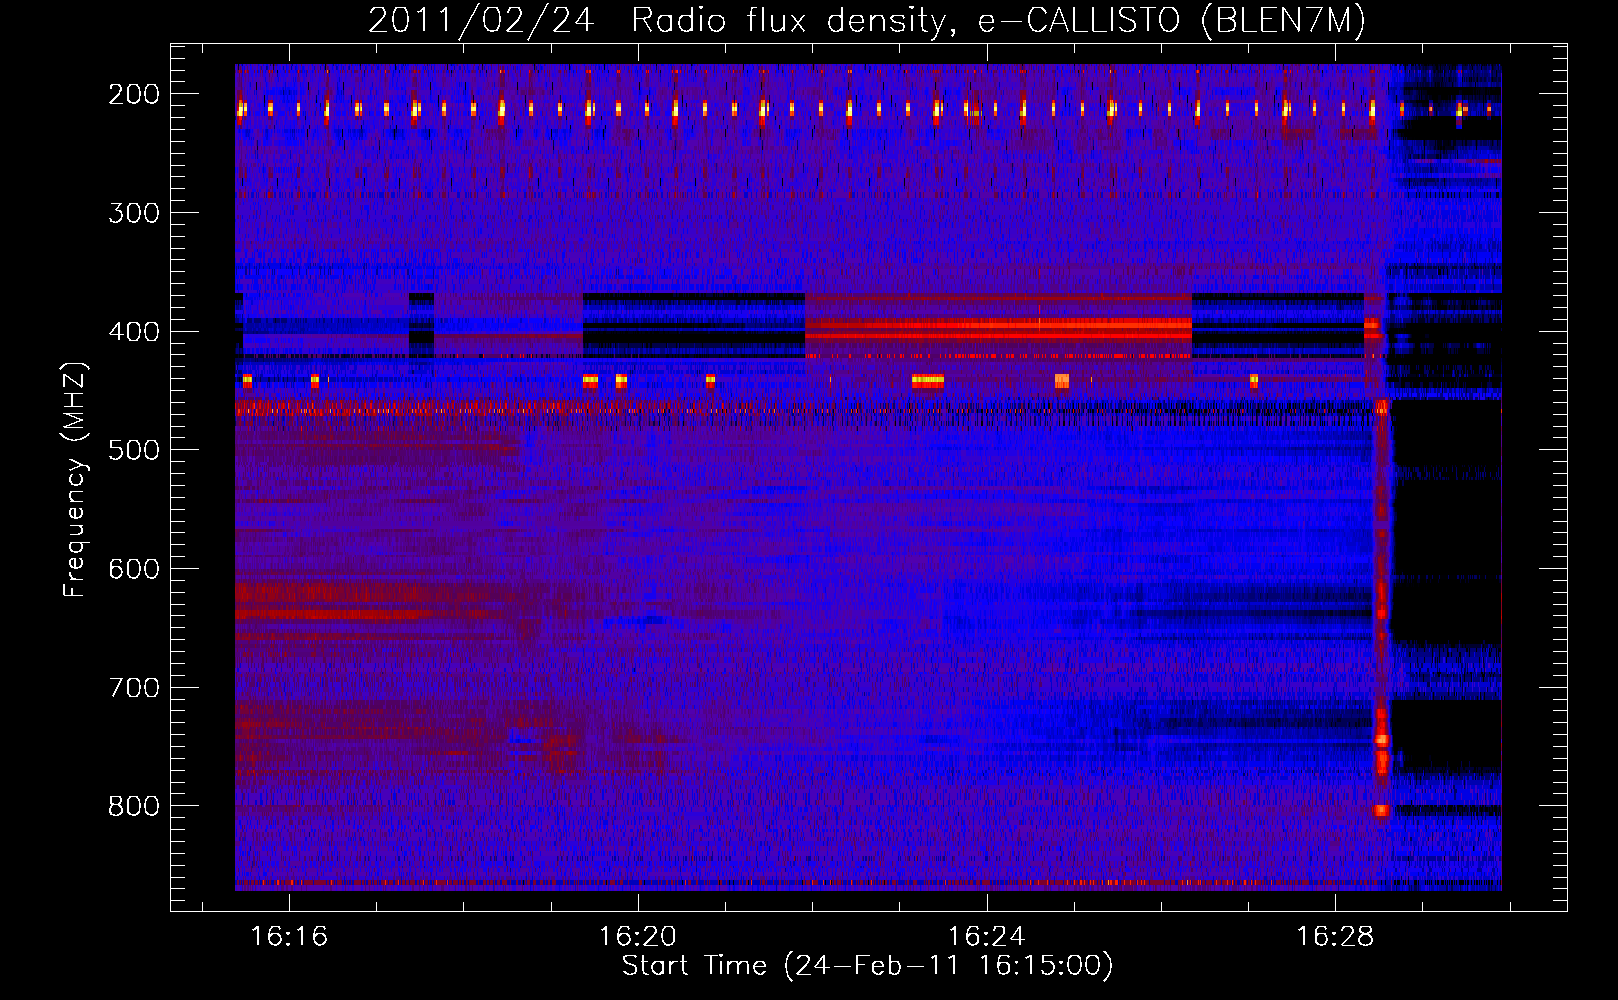The width and height of the screenshot is (1618, 1000).
Task: Click the "16:20" time tick label
Action: click(638, 937)
